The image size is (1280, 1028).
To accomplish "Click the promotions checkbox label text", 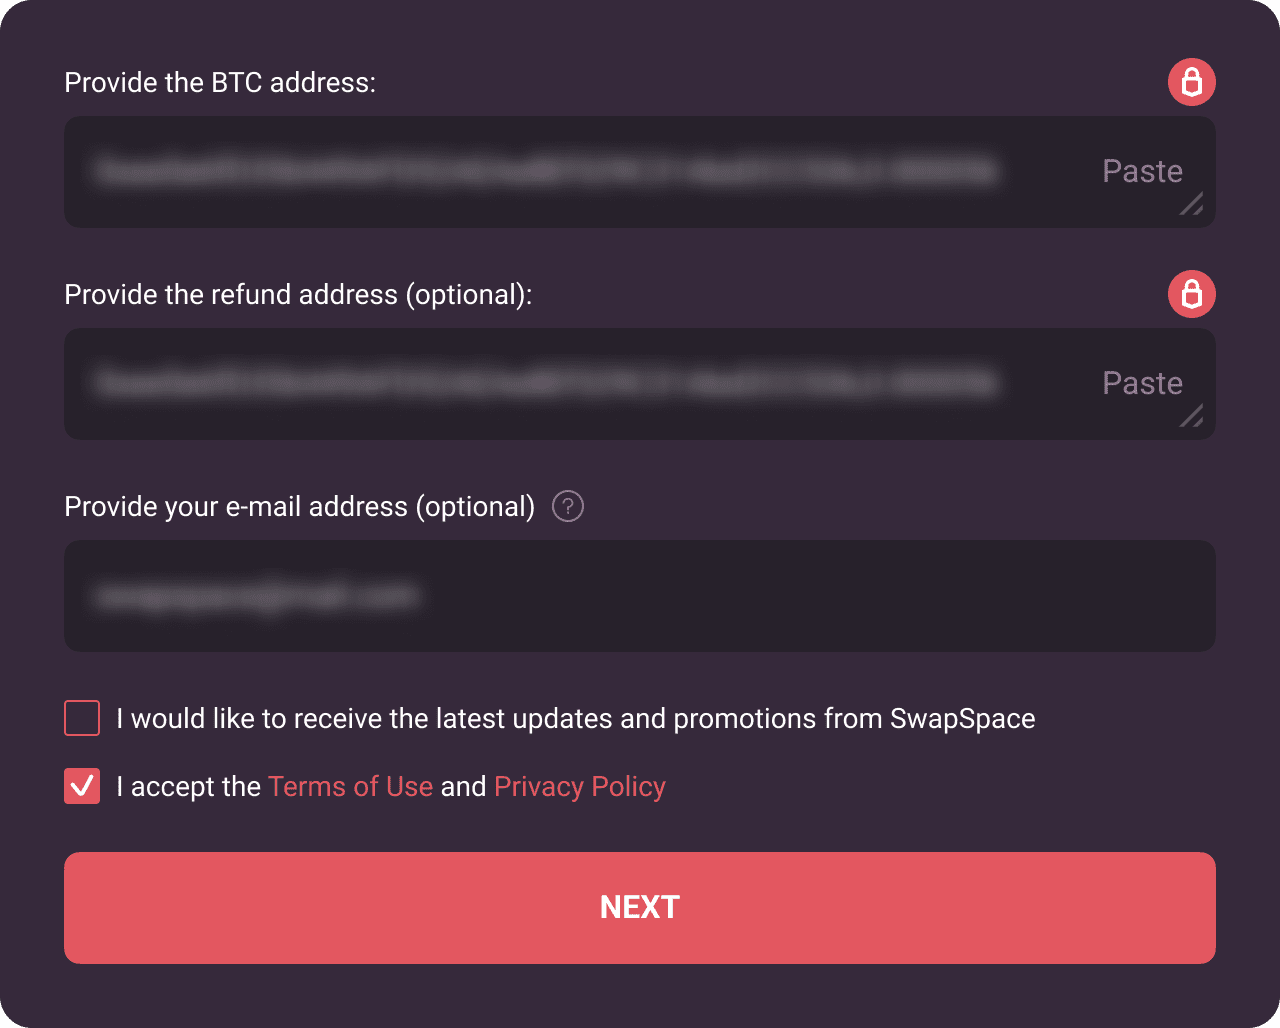I will click(x=575, y=719).
